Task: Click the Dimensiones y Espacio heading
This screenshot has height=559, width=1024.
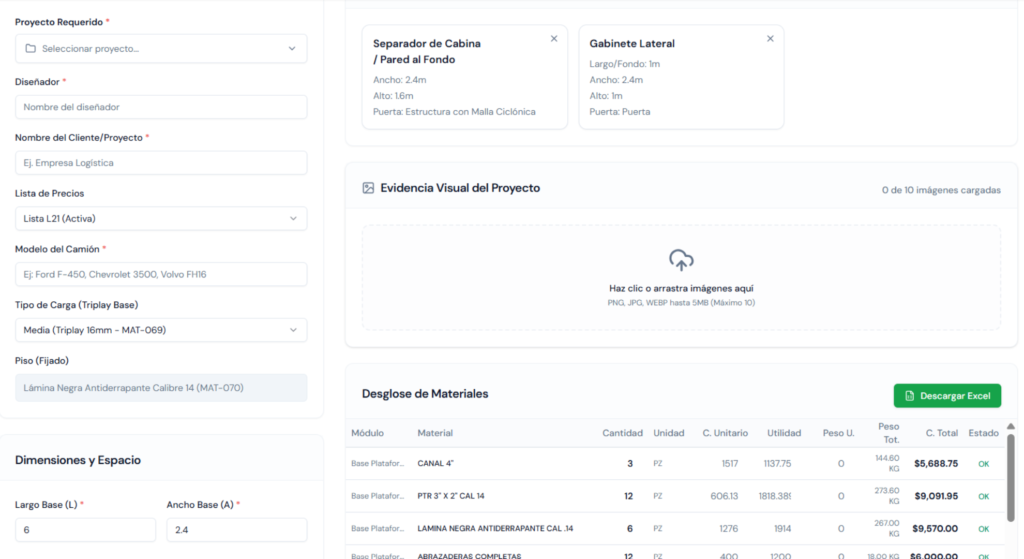Action: coord(78,460)
